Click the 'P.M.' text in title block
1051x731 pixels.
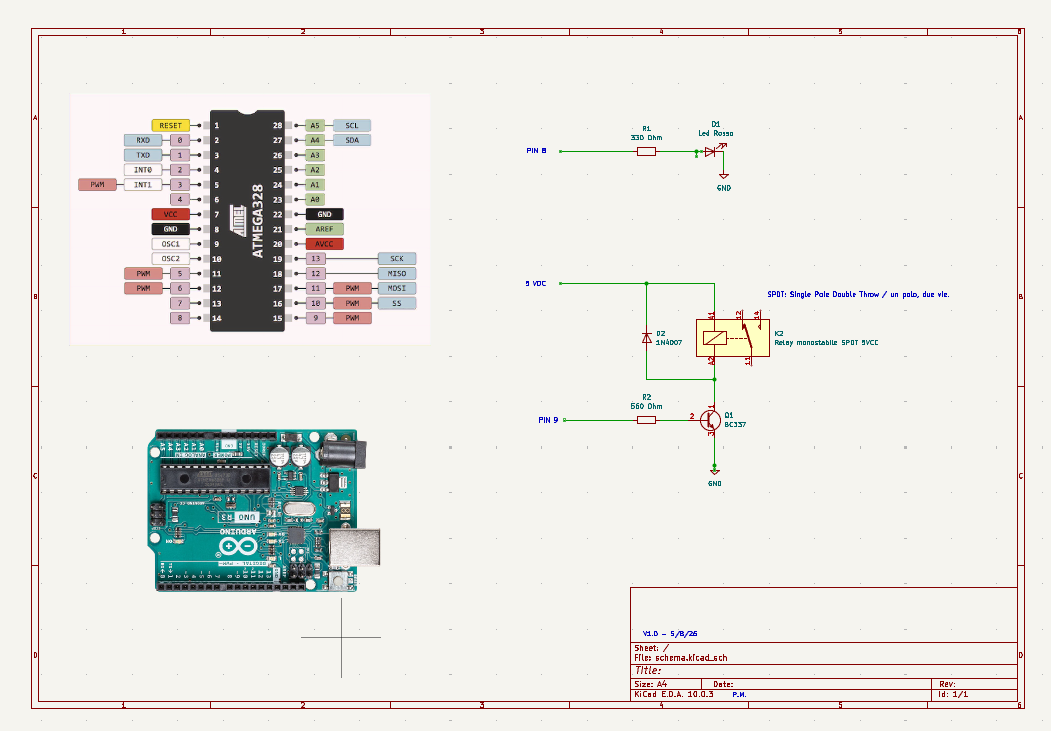point(739,694)
